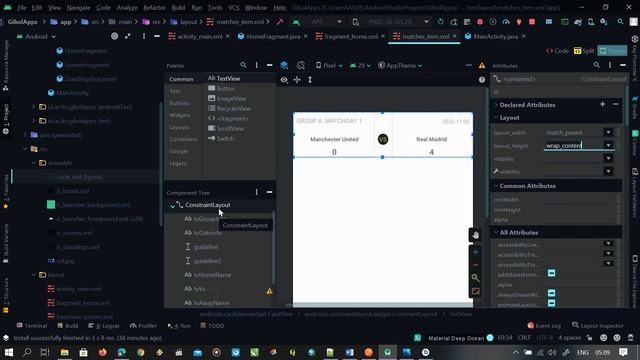Minimize the Component Tree panel
The width and height of the screenshot is (640, 360).
pyautogui.click(x=269, y=192)
